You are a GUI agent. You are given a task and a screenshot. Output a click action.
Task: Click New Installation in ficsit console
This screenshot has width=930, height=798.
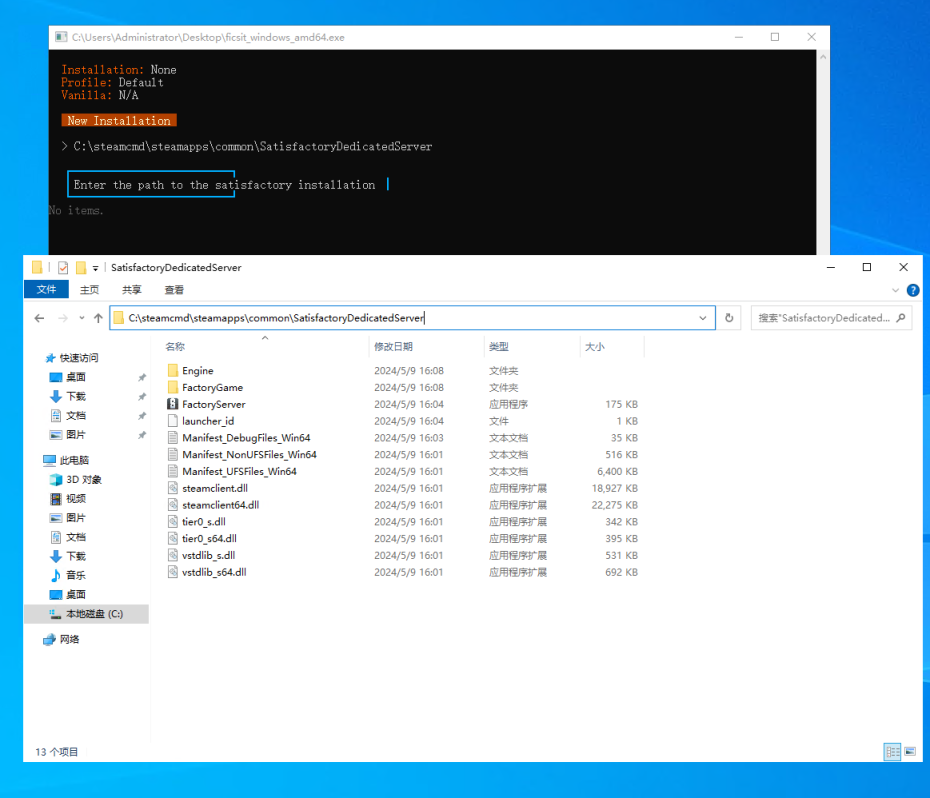pos(119,120)
